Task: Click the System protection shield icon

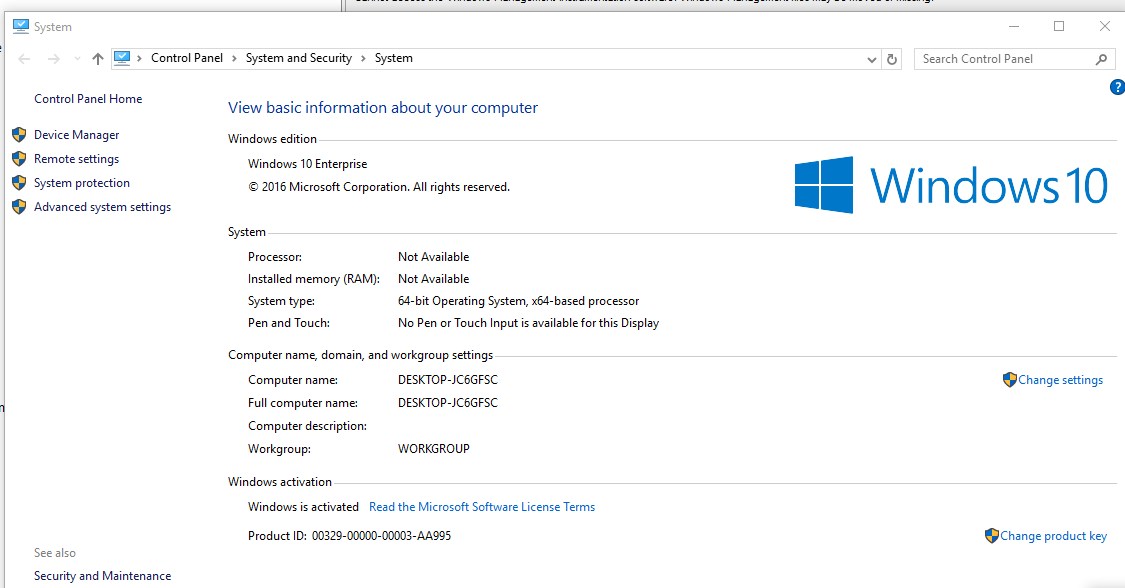Action: coord(18,183)
